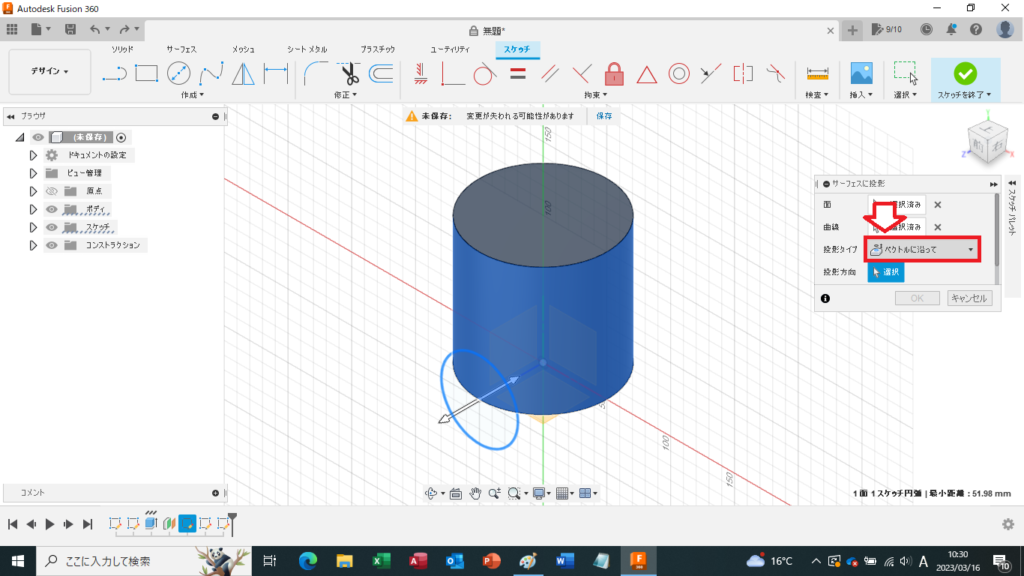Click the Cancel button in dialog

pos(969,298)
